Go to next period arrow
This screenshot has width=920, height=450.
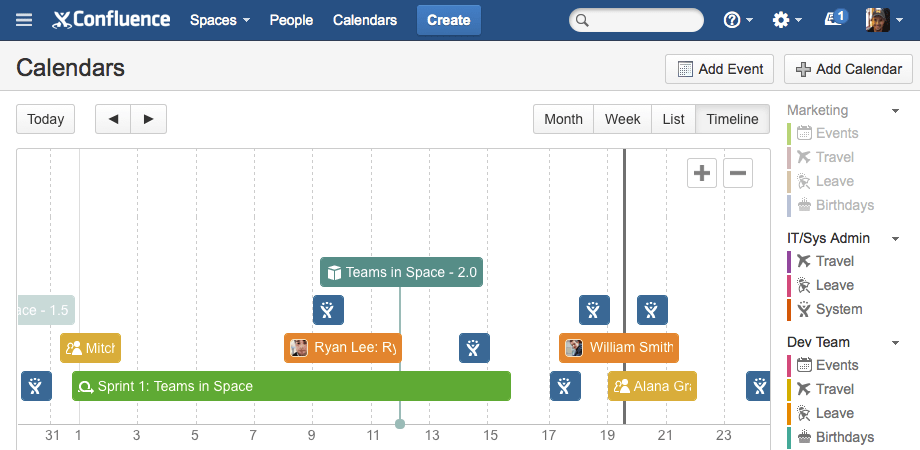149,119
